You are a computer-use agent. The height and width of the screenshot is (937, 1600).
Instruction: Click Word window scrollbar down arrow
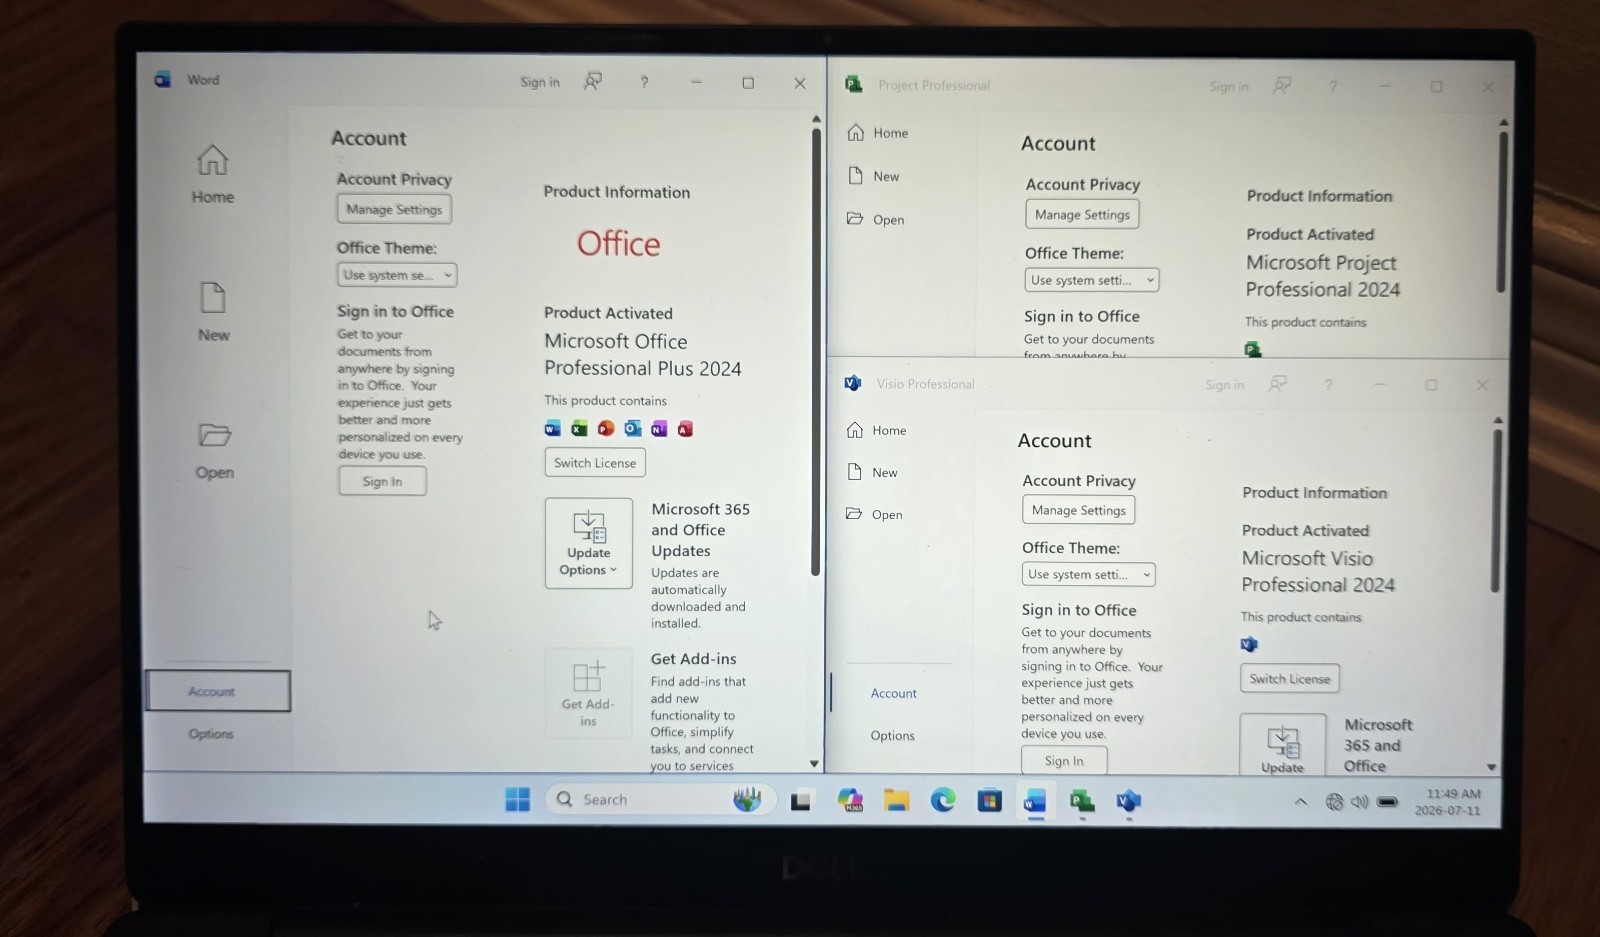pos(814,763)
